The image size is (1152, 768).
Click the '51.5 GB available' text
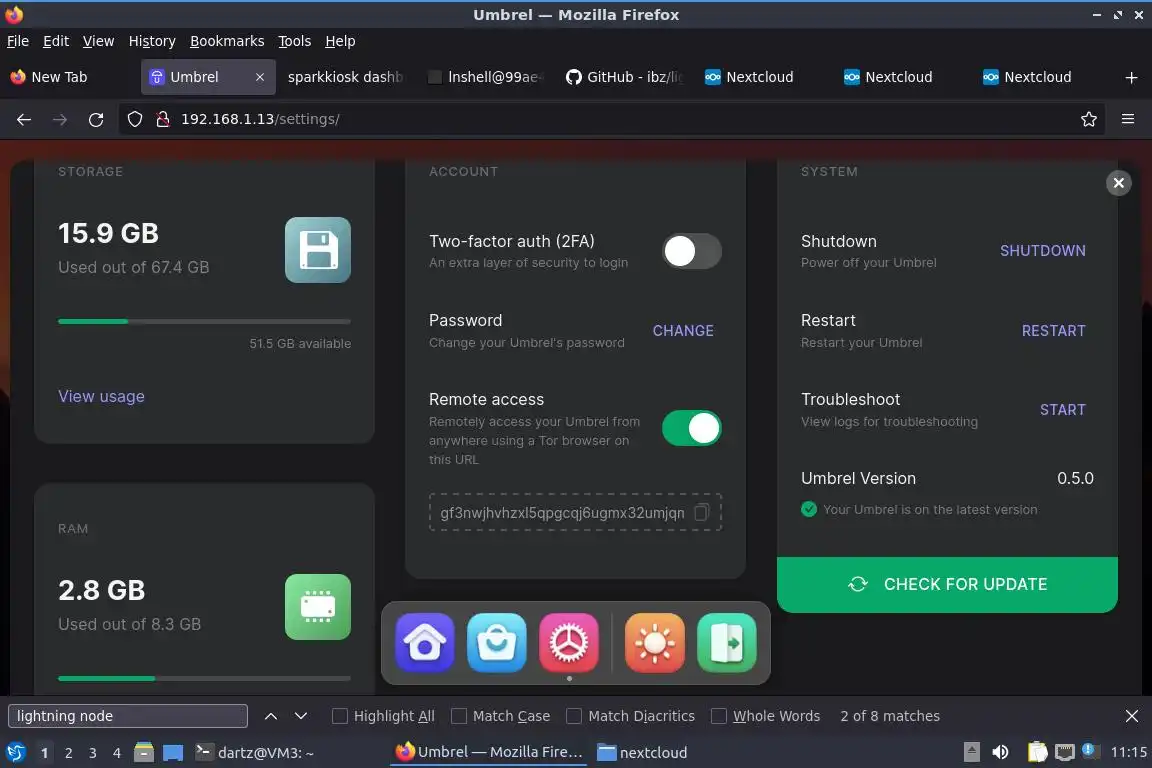[x=300, y=343]
